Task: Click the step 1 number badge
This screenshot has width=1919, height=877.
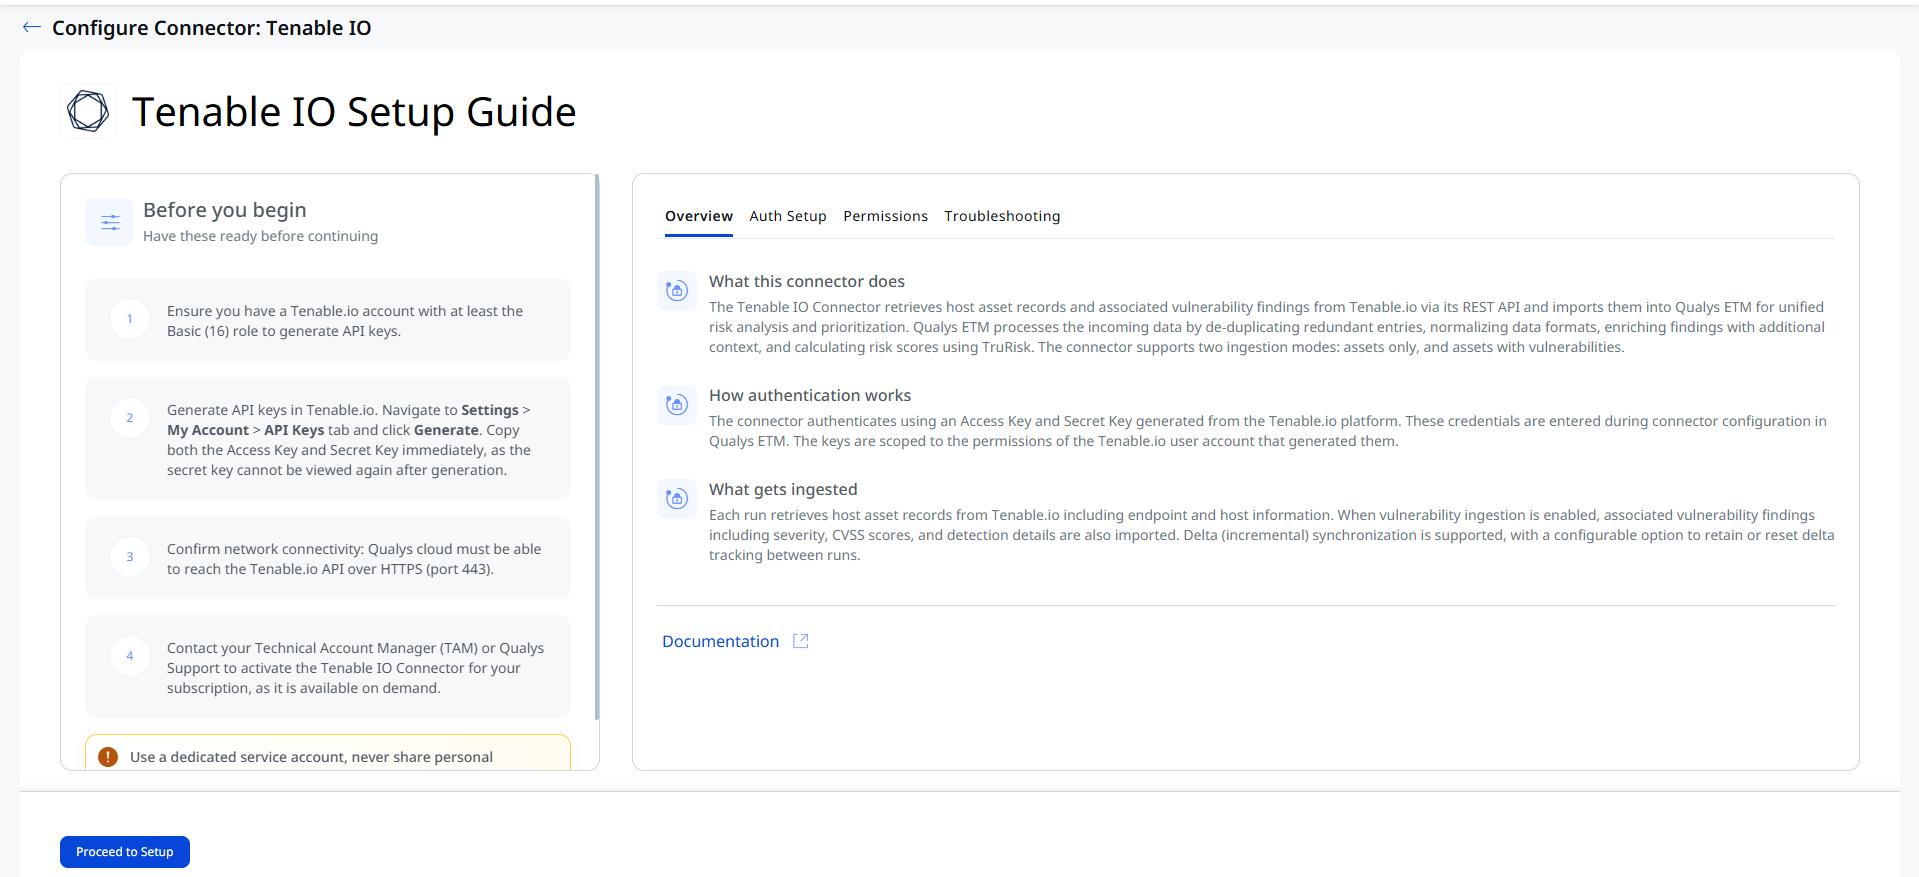Action: (130, 319)
